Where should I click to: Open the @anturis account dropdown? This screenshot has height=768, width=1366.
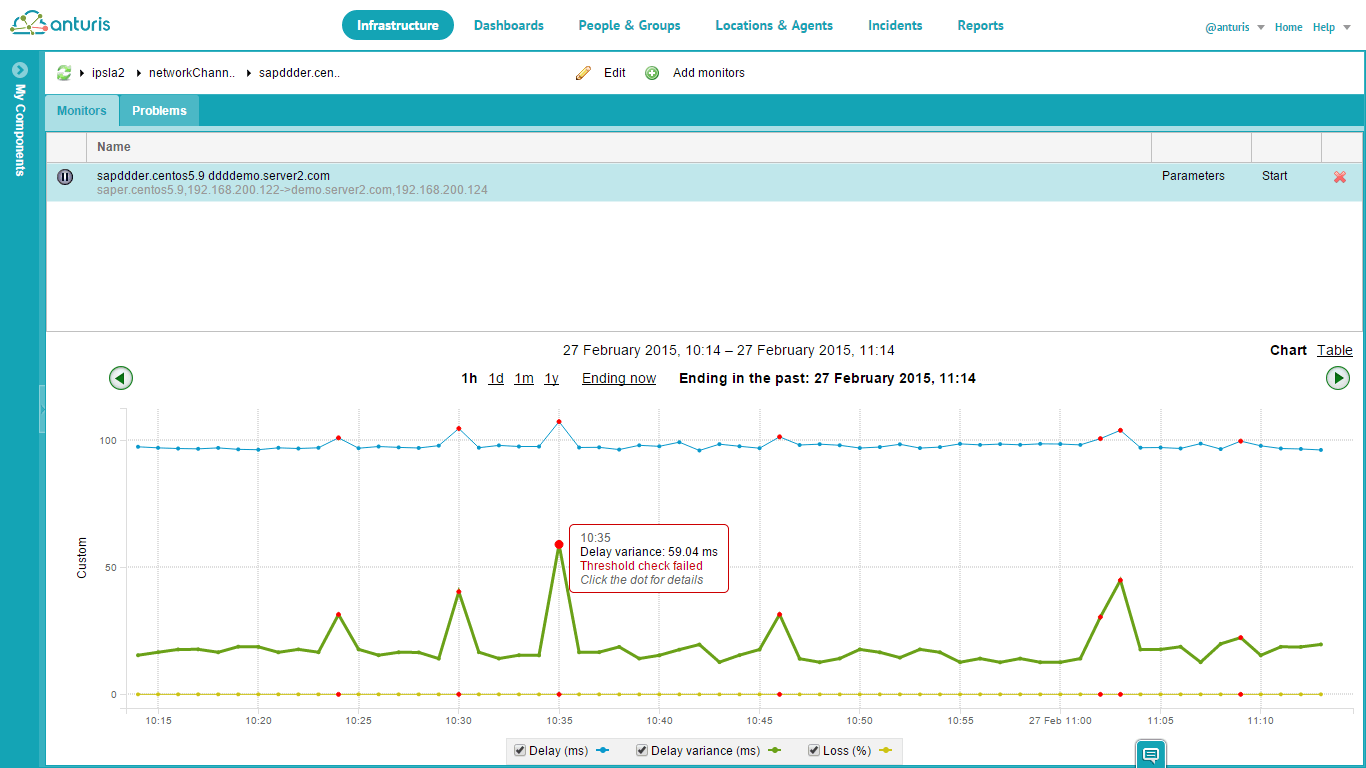tap(1235, 27)
